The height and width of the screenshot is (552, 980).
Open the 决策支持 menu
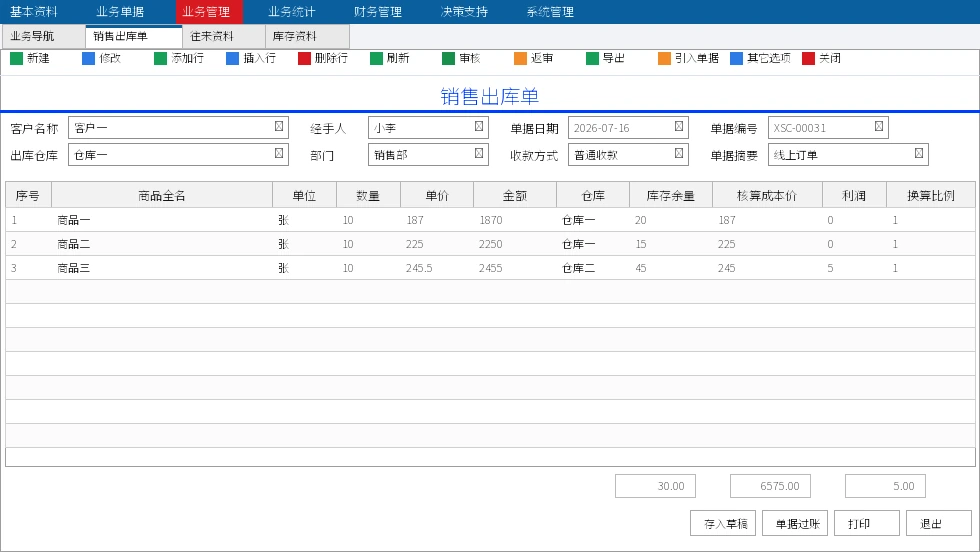coord(464,12)
